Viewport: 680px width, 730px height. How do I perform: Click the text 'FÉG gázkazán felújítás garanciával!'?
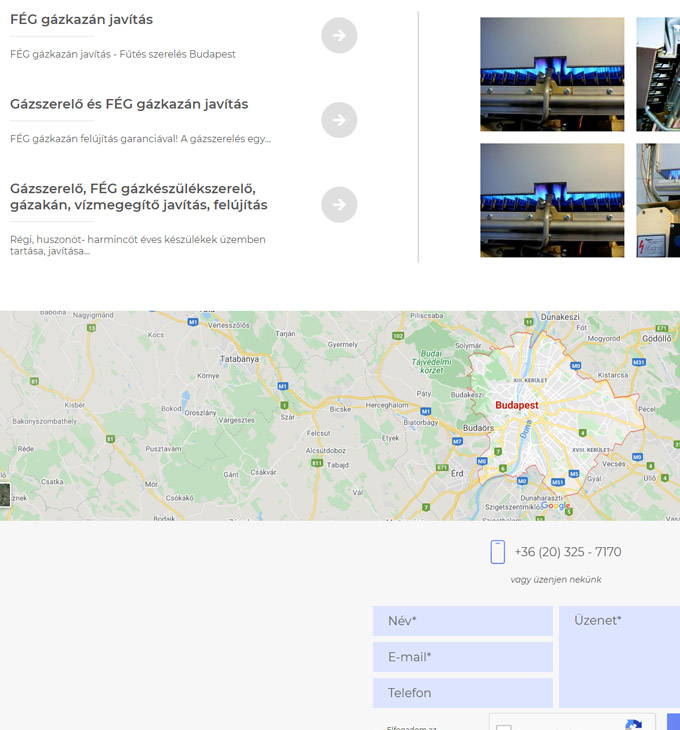tap(94, 139)
